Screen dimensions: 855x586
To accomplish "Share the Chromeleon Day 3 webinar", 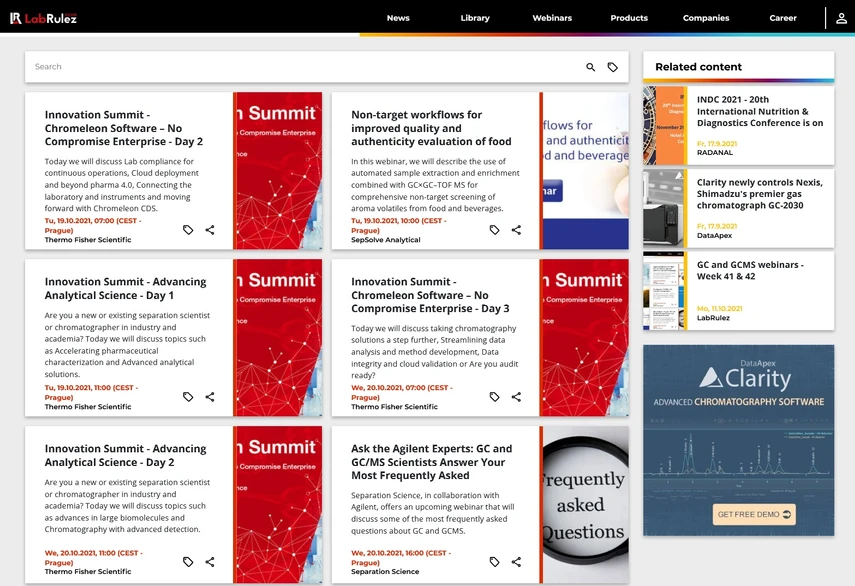I will coord(516,397).
